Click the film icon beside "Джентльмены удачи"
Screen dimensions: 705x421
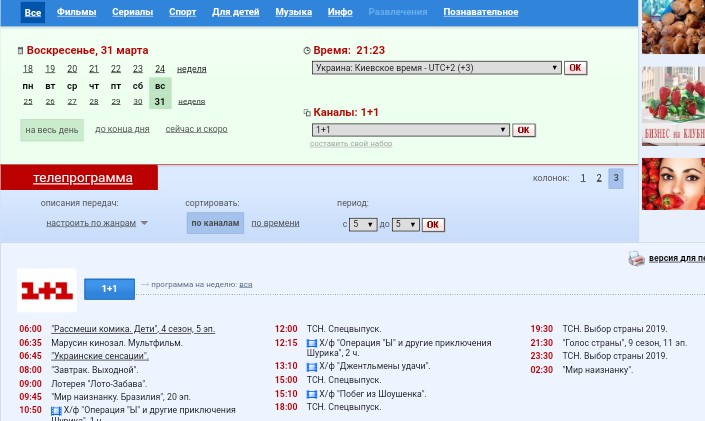312,367
